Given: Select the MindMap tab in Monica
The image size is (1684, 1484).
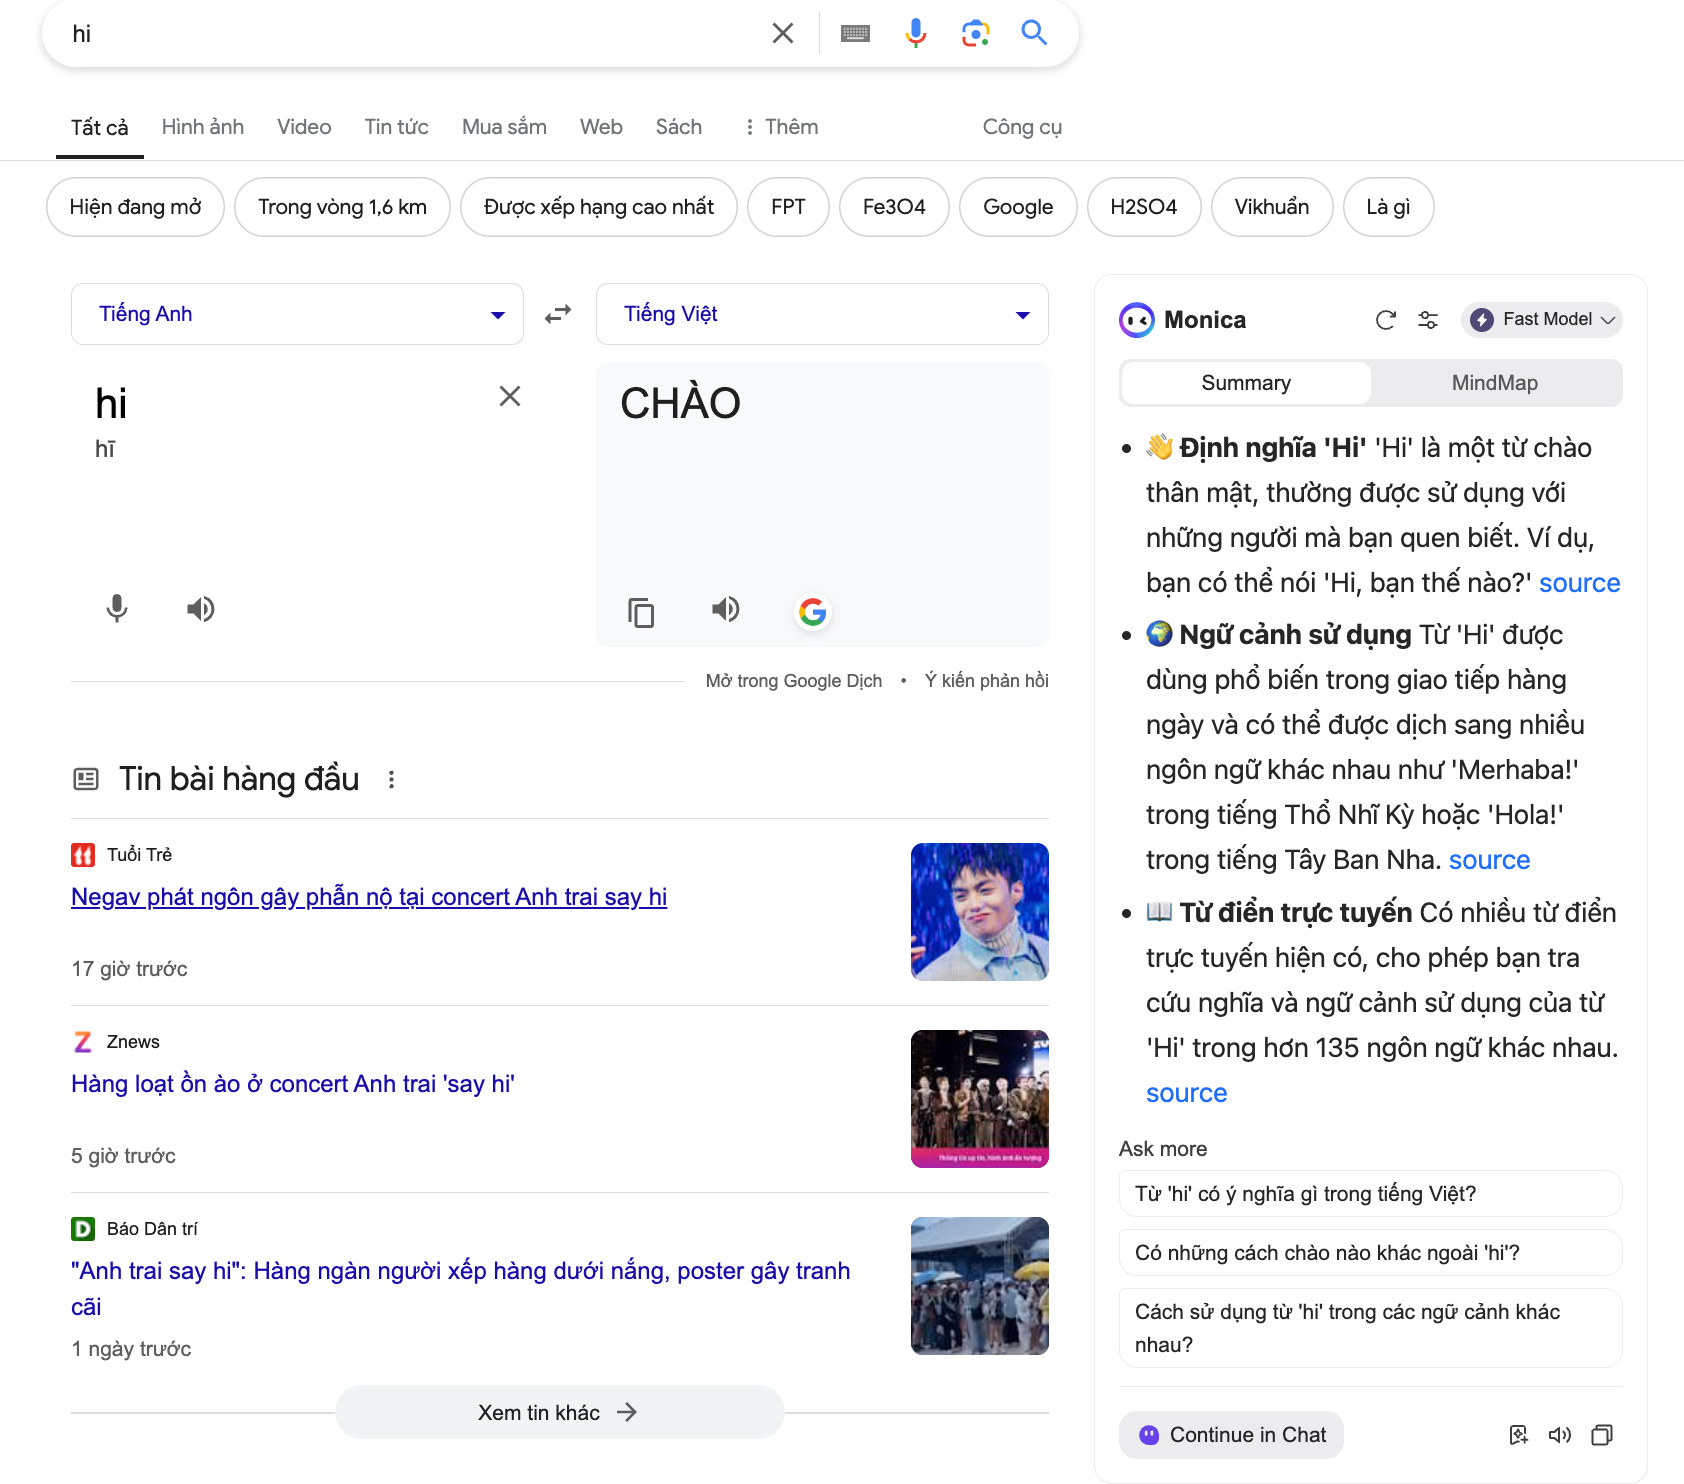Looking at the screenshot, I should click(1495, 383).
